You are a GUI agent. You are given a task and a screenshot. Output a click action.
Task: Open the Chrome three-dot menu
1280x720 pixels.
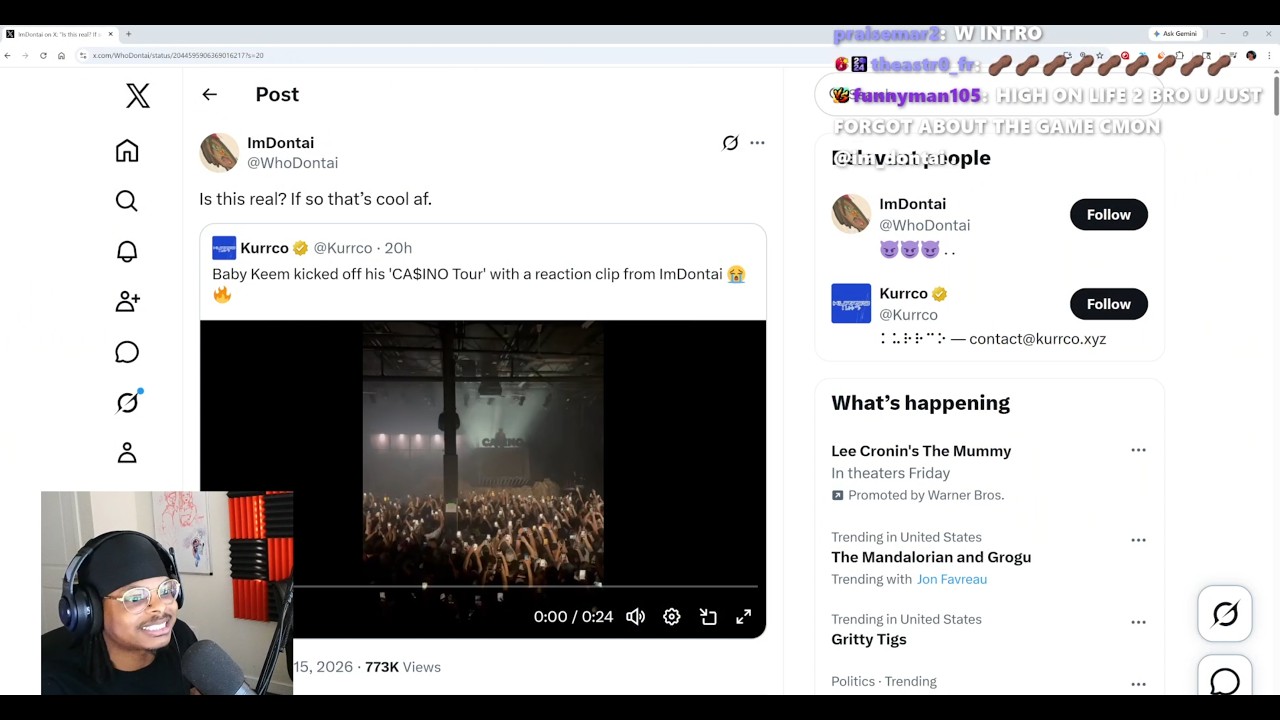[1267, 56]
